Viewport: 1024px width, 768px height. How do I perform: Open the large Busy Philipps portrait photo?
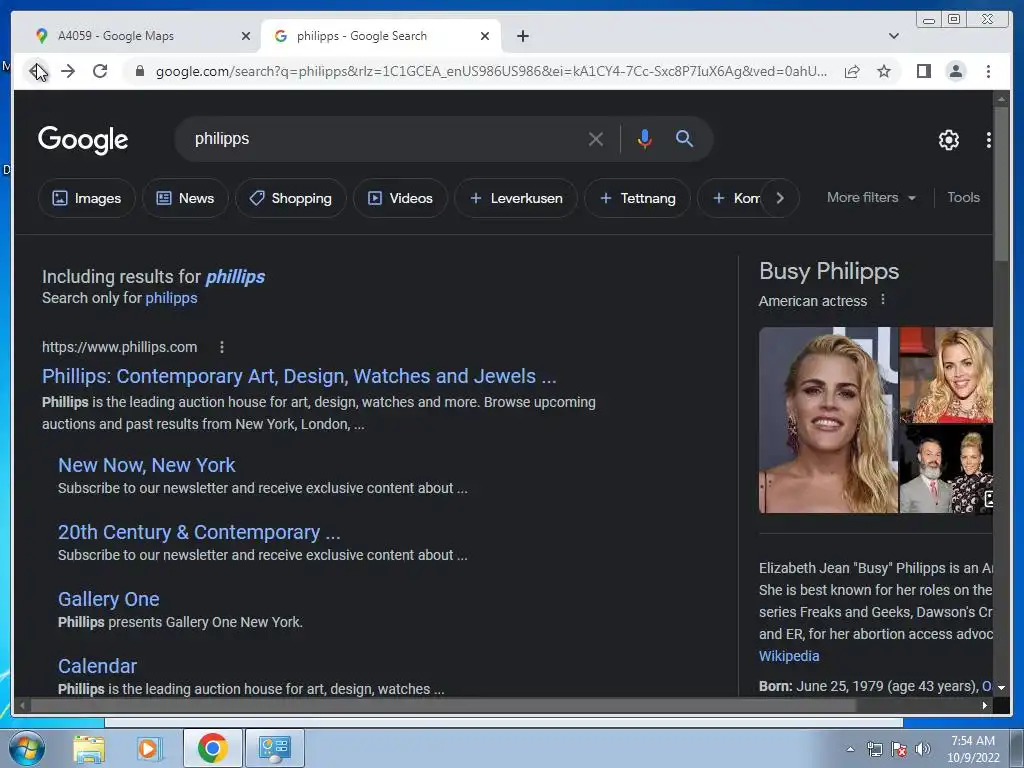tap(828, 420)
